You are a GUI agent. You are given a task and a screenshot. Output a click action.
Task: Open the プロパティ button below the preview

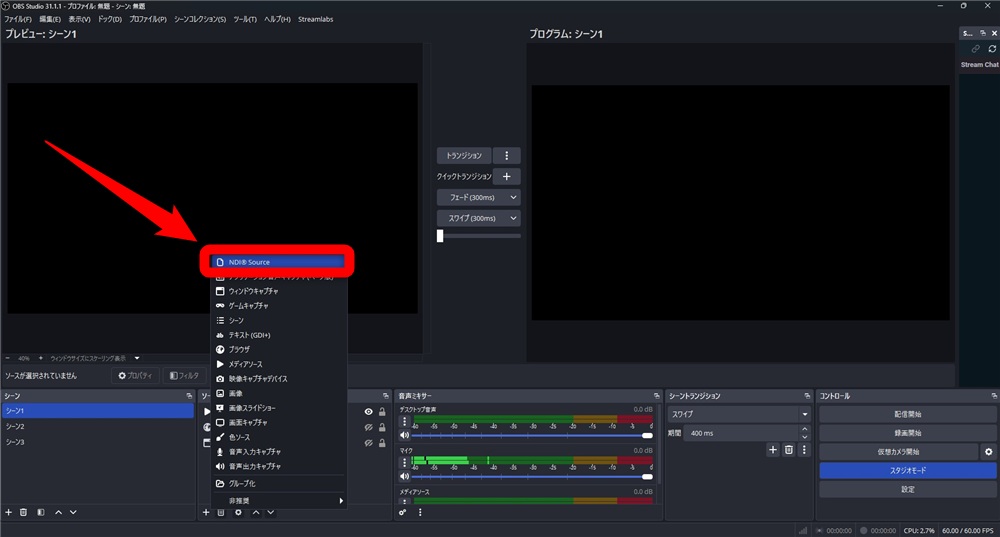135,376
